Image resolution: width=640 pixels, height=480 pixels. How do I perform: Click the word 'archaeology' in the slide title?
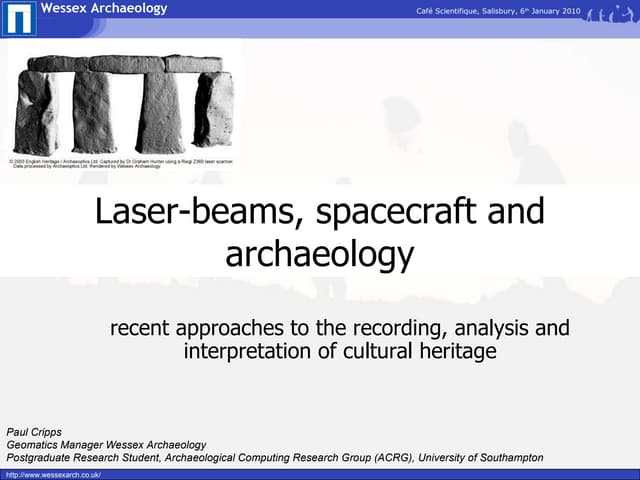pos(319,254)
